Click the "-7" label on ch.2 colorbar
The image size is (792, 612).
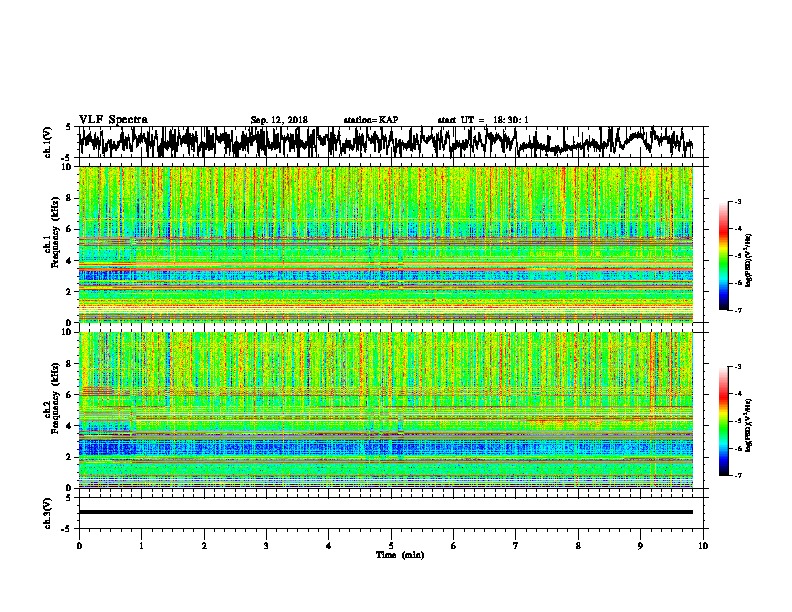[737, 475]
